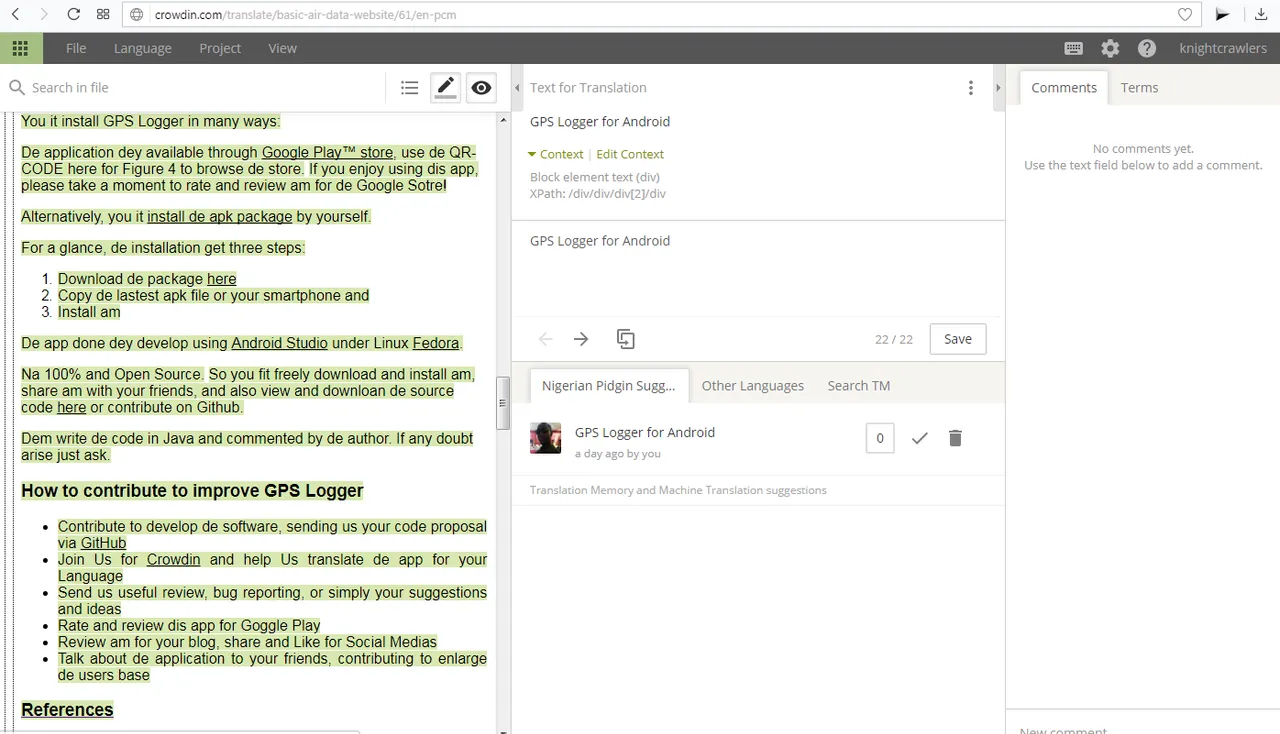The image size is (1280, 734).
Task: Open Other Languages tab
Action: click(x=753, y=385)
